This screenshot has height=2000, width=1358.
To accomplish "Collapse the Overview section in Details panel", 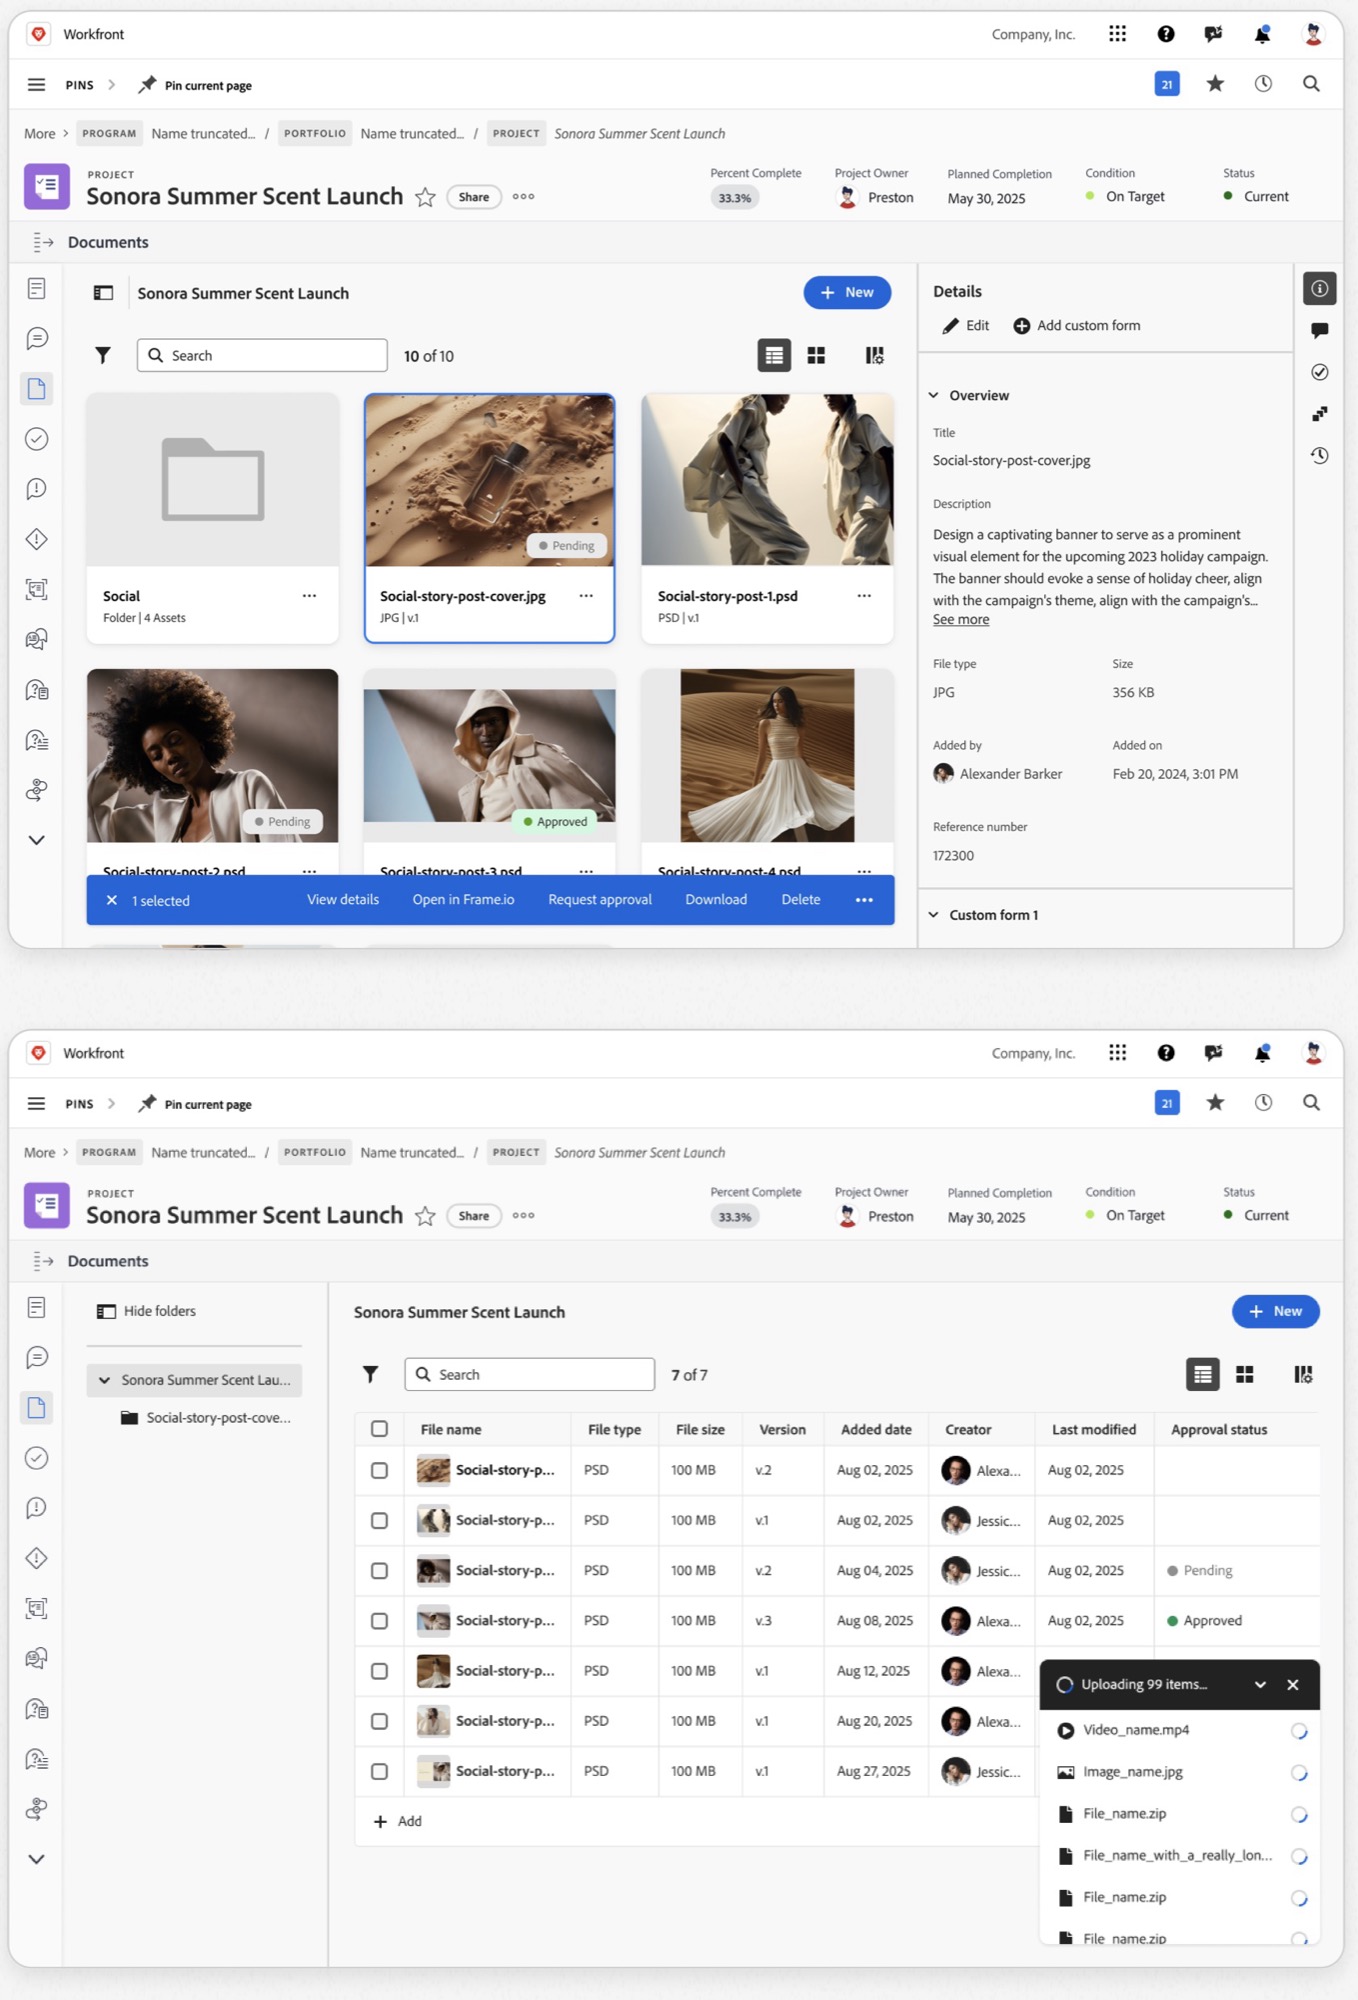I will 933,395.
